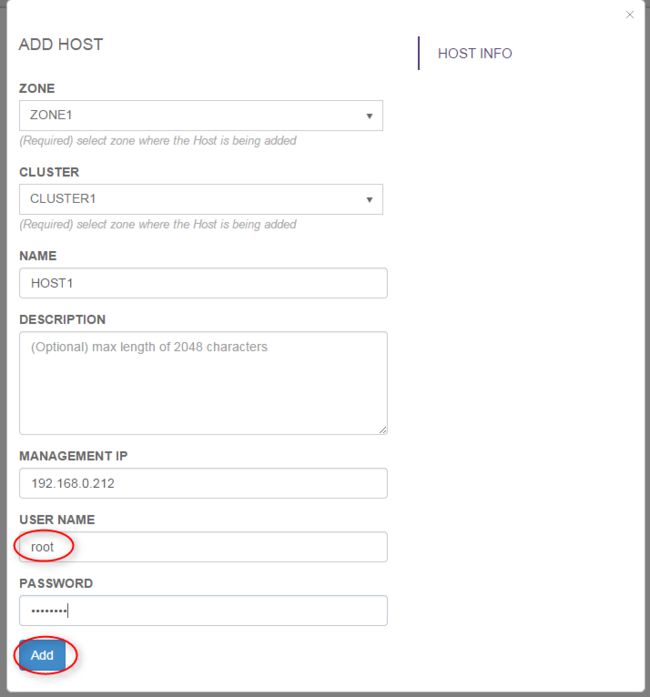Select the MANAGEMENT IP field with 192.168.0.212

click(203, 483)
